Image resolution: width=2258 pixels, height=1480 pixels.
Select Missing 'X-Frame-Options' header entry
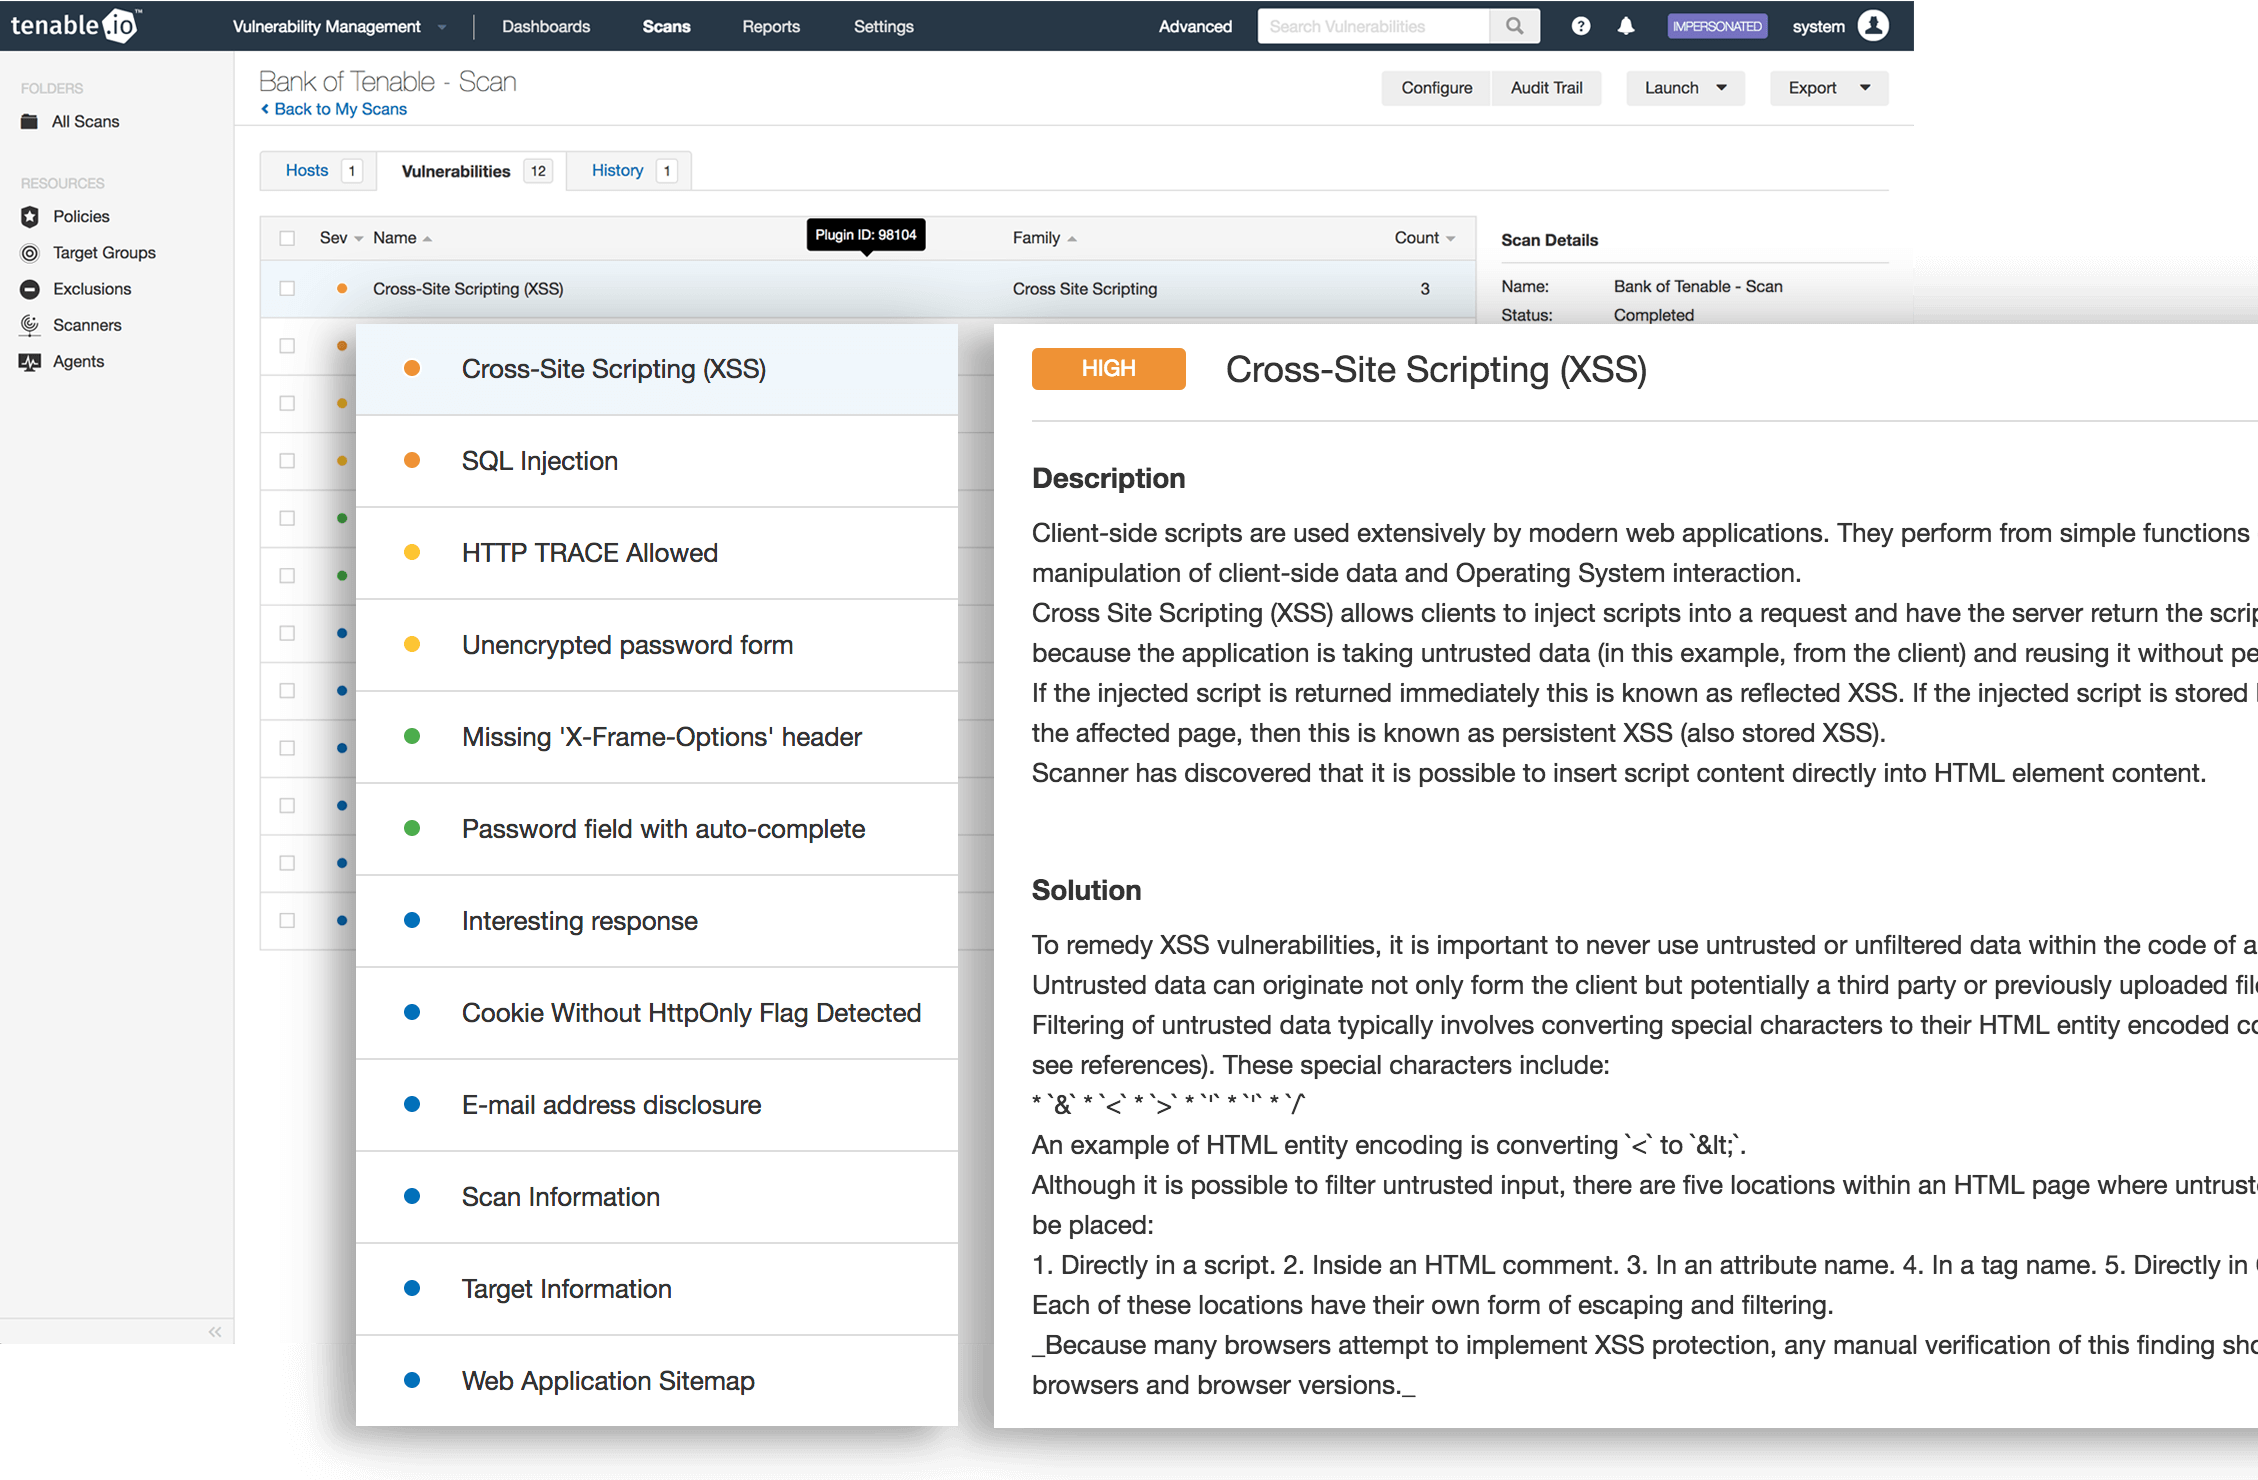pyautogui.click(x=657, y=737)
